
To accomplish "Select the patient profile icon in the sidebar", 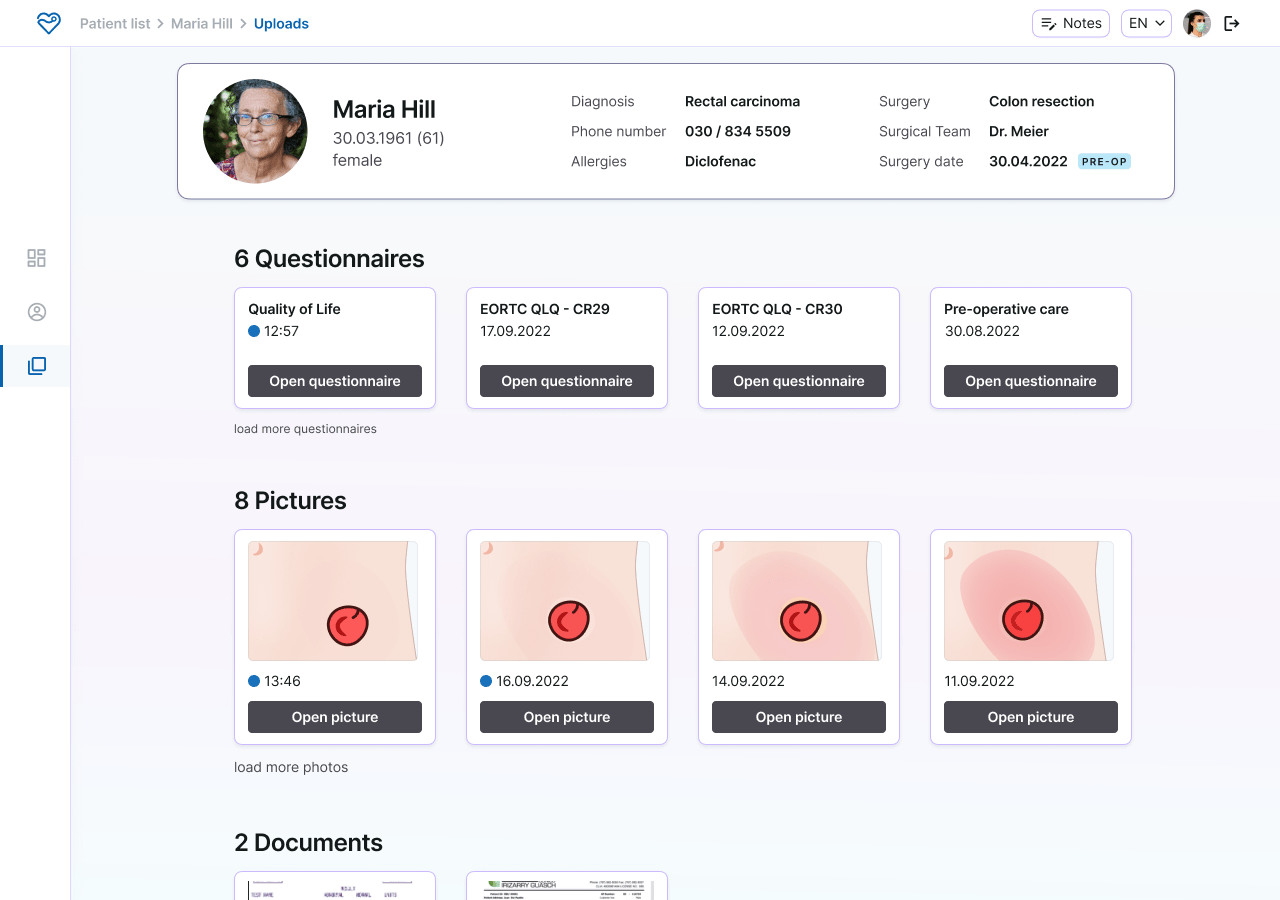I will 36,311.
